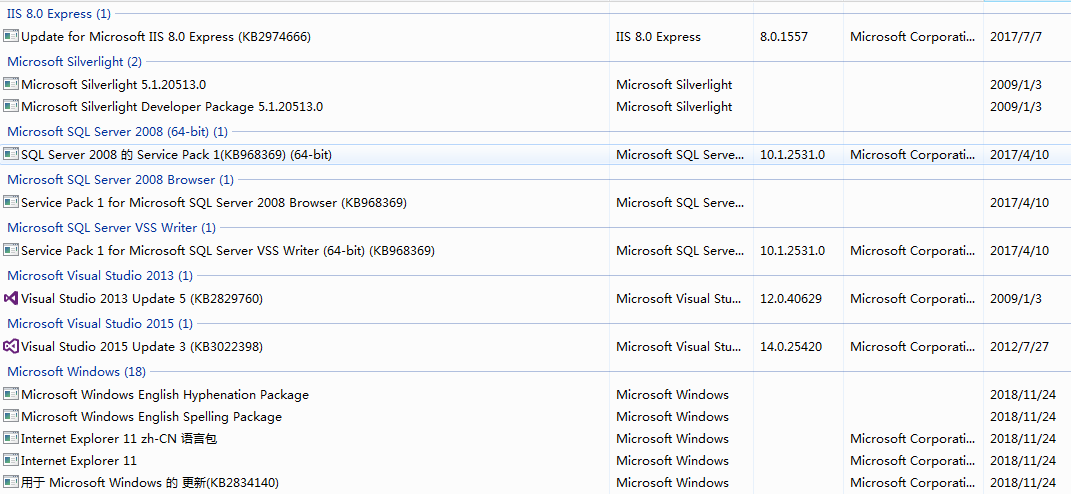The image size is (1071, 494).
Task: Select Internet Explorer 11 zh-CN 语言包 entry
Action: point(119,439)
